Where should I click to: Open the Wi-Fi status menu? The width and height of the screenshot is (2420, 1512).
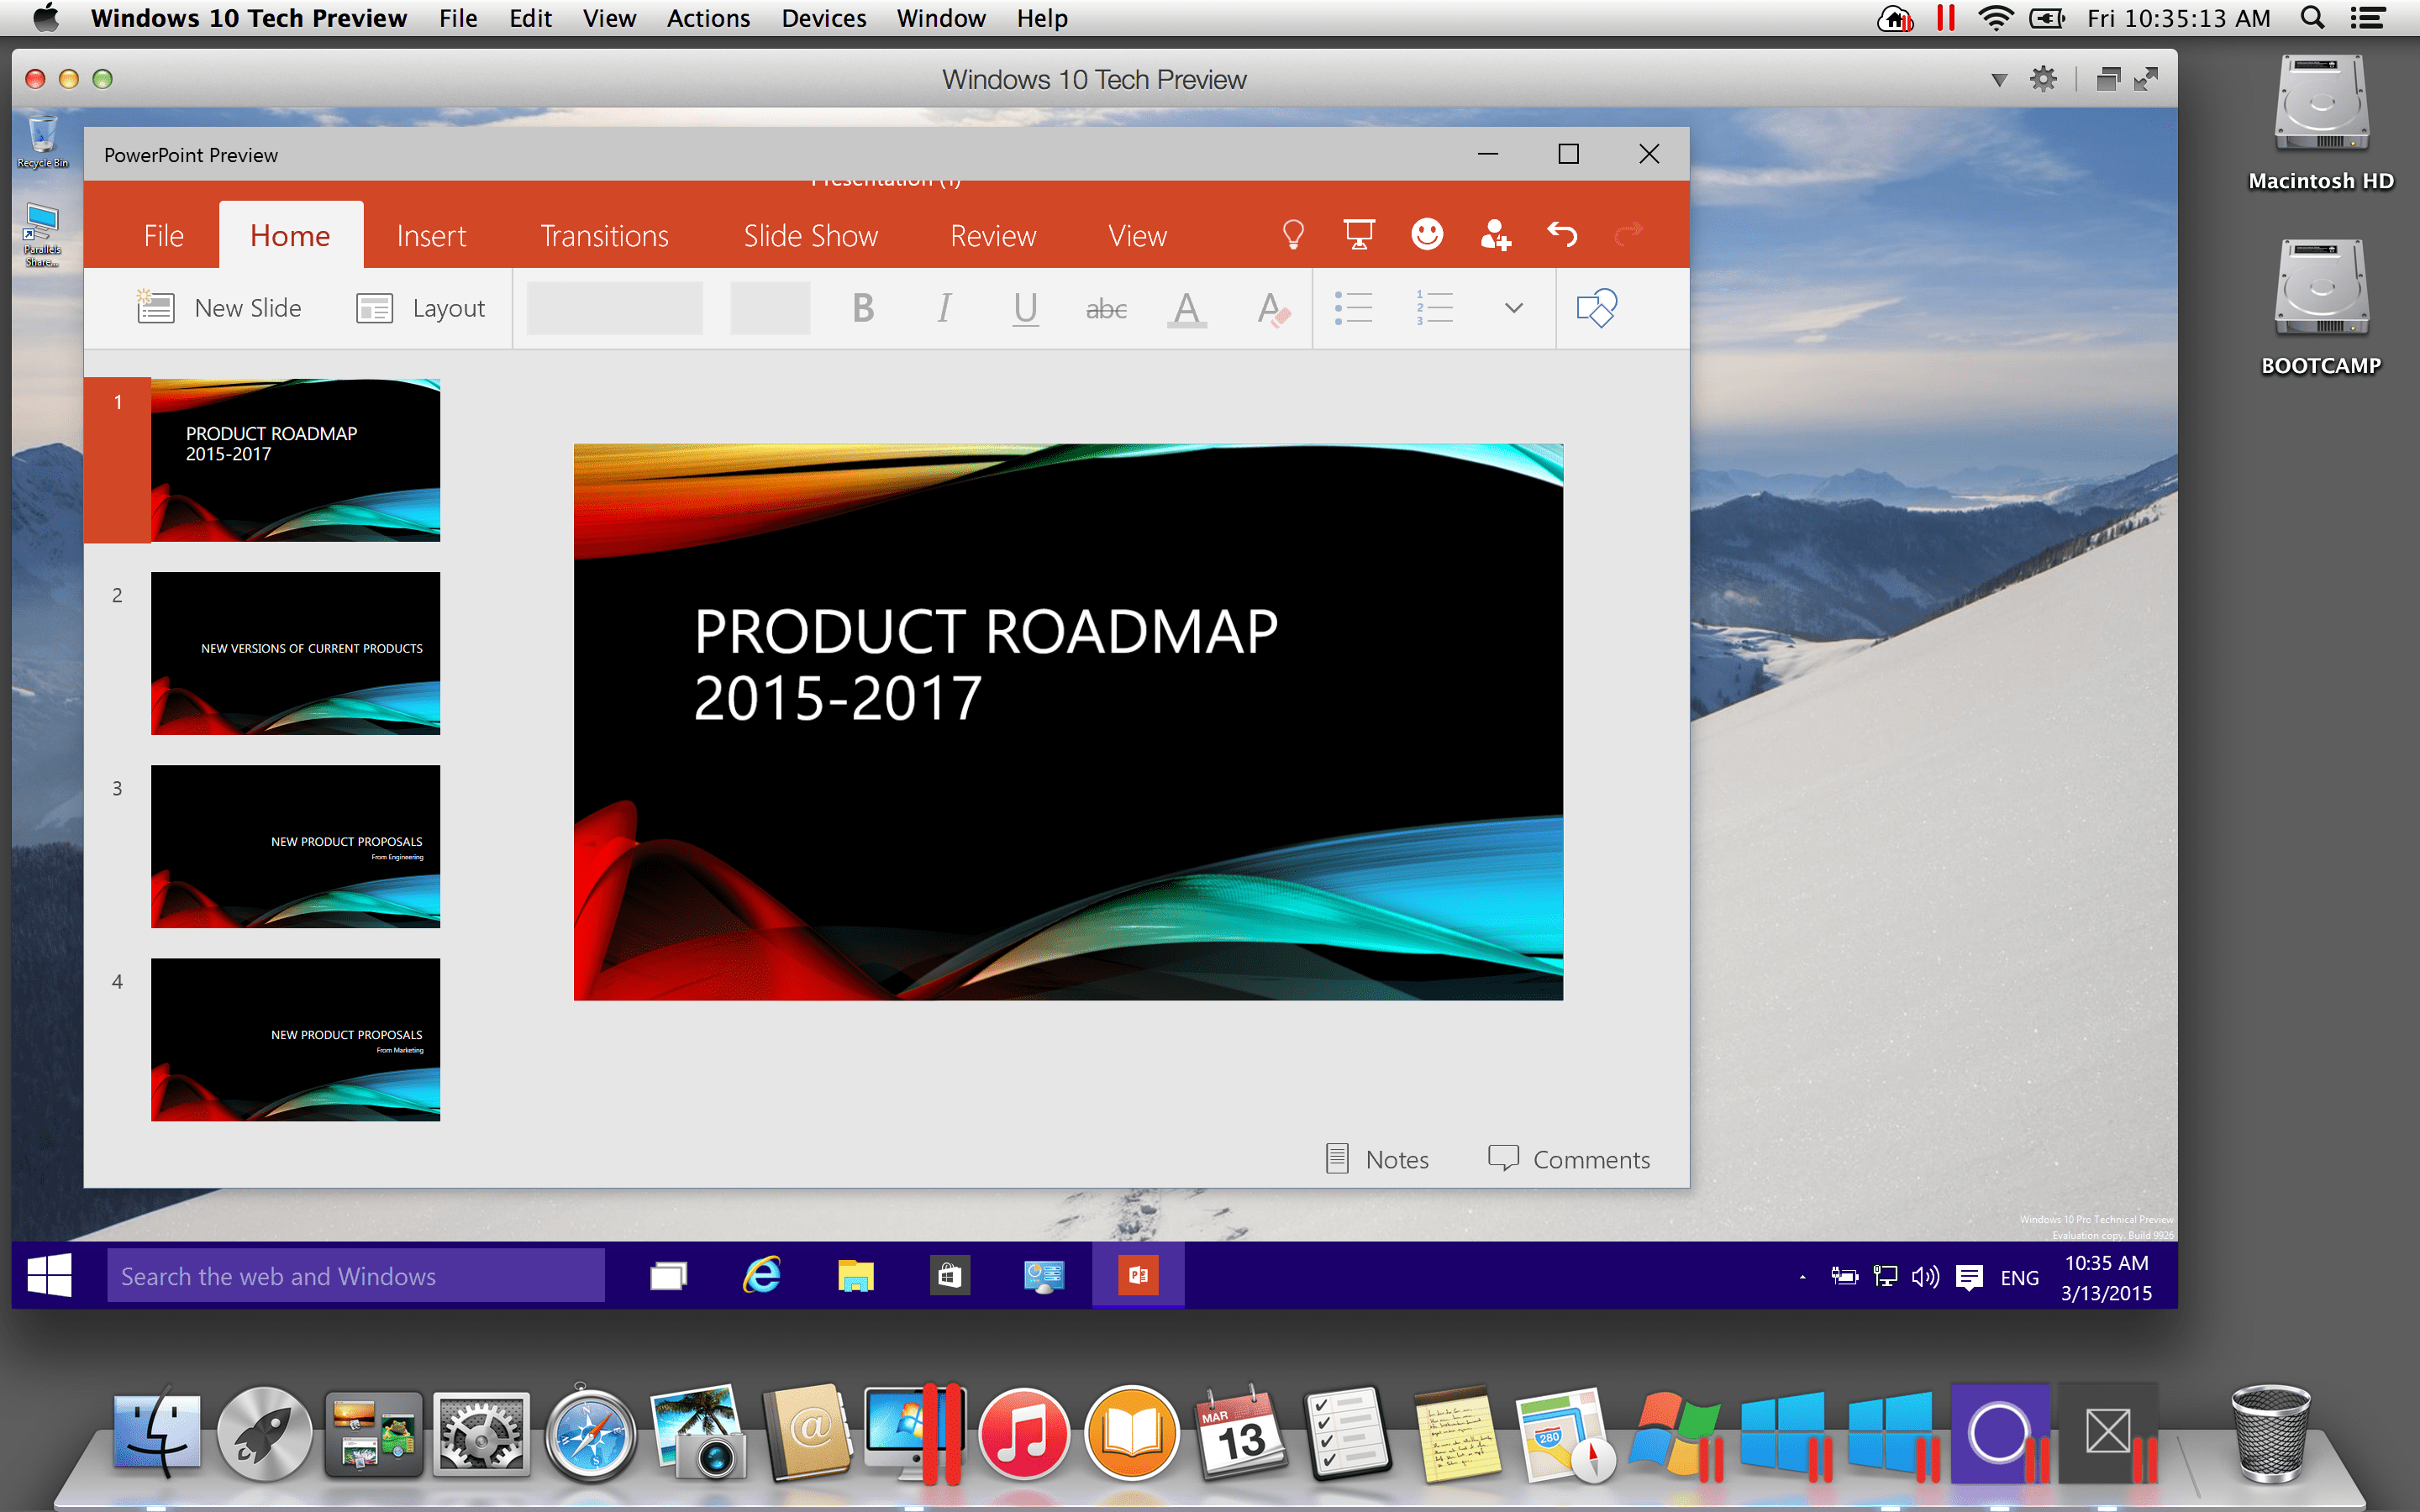click(1995, 18)
